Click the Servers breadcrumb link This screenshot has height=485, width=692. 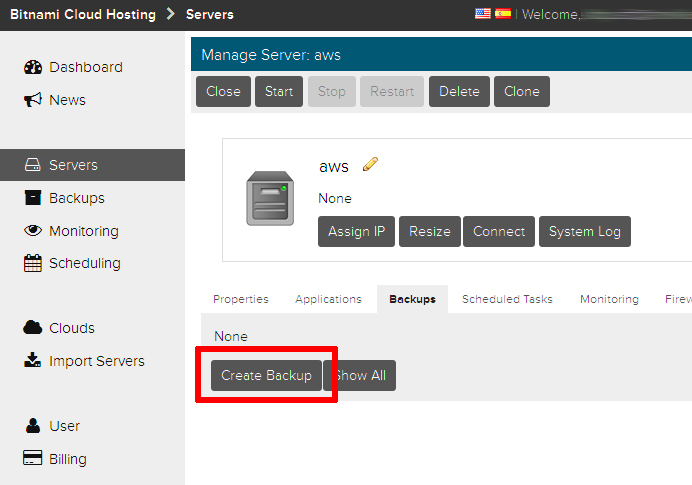(x=210, y=14)
